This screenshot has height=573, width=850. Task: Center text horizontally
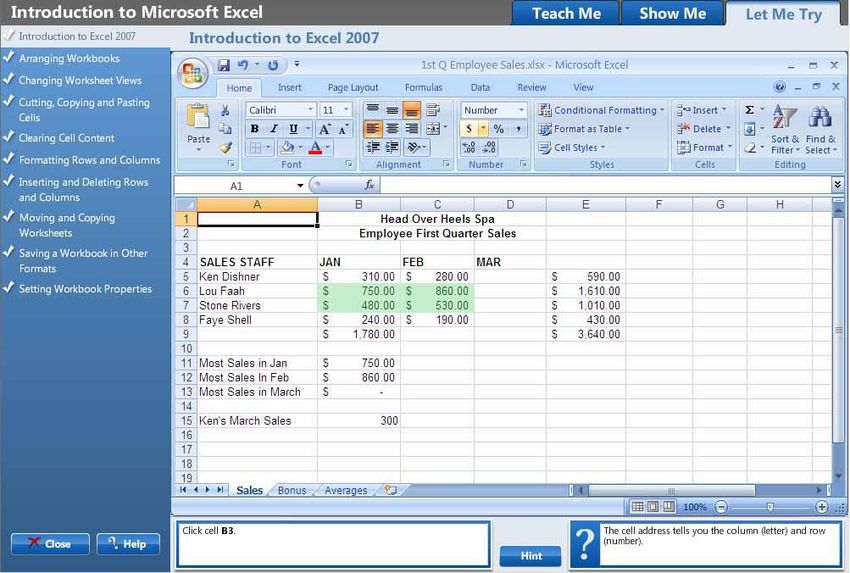(392, 128)
